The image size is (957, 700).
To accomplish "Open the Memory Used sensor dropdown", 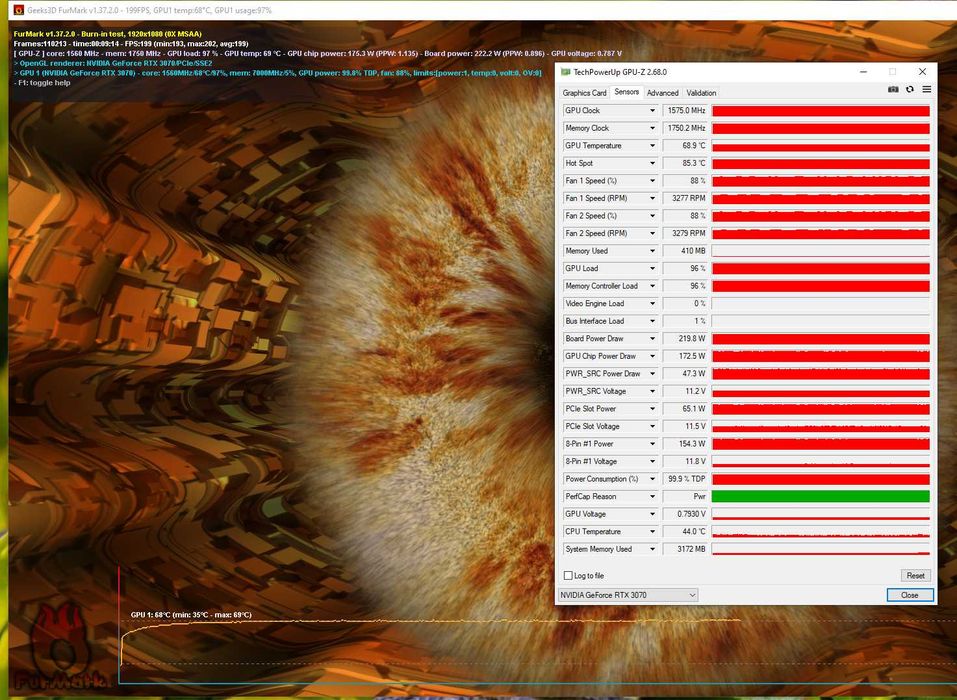I will 652,251.
